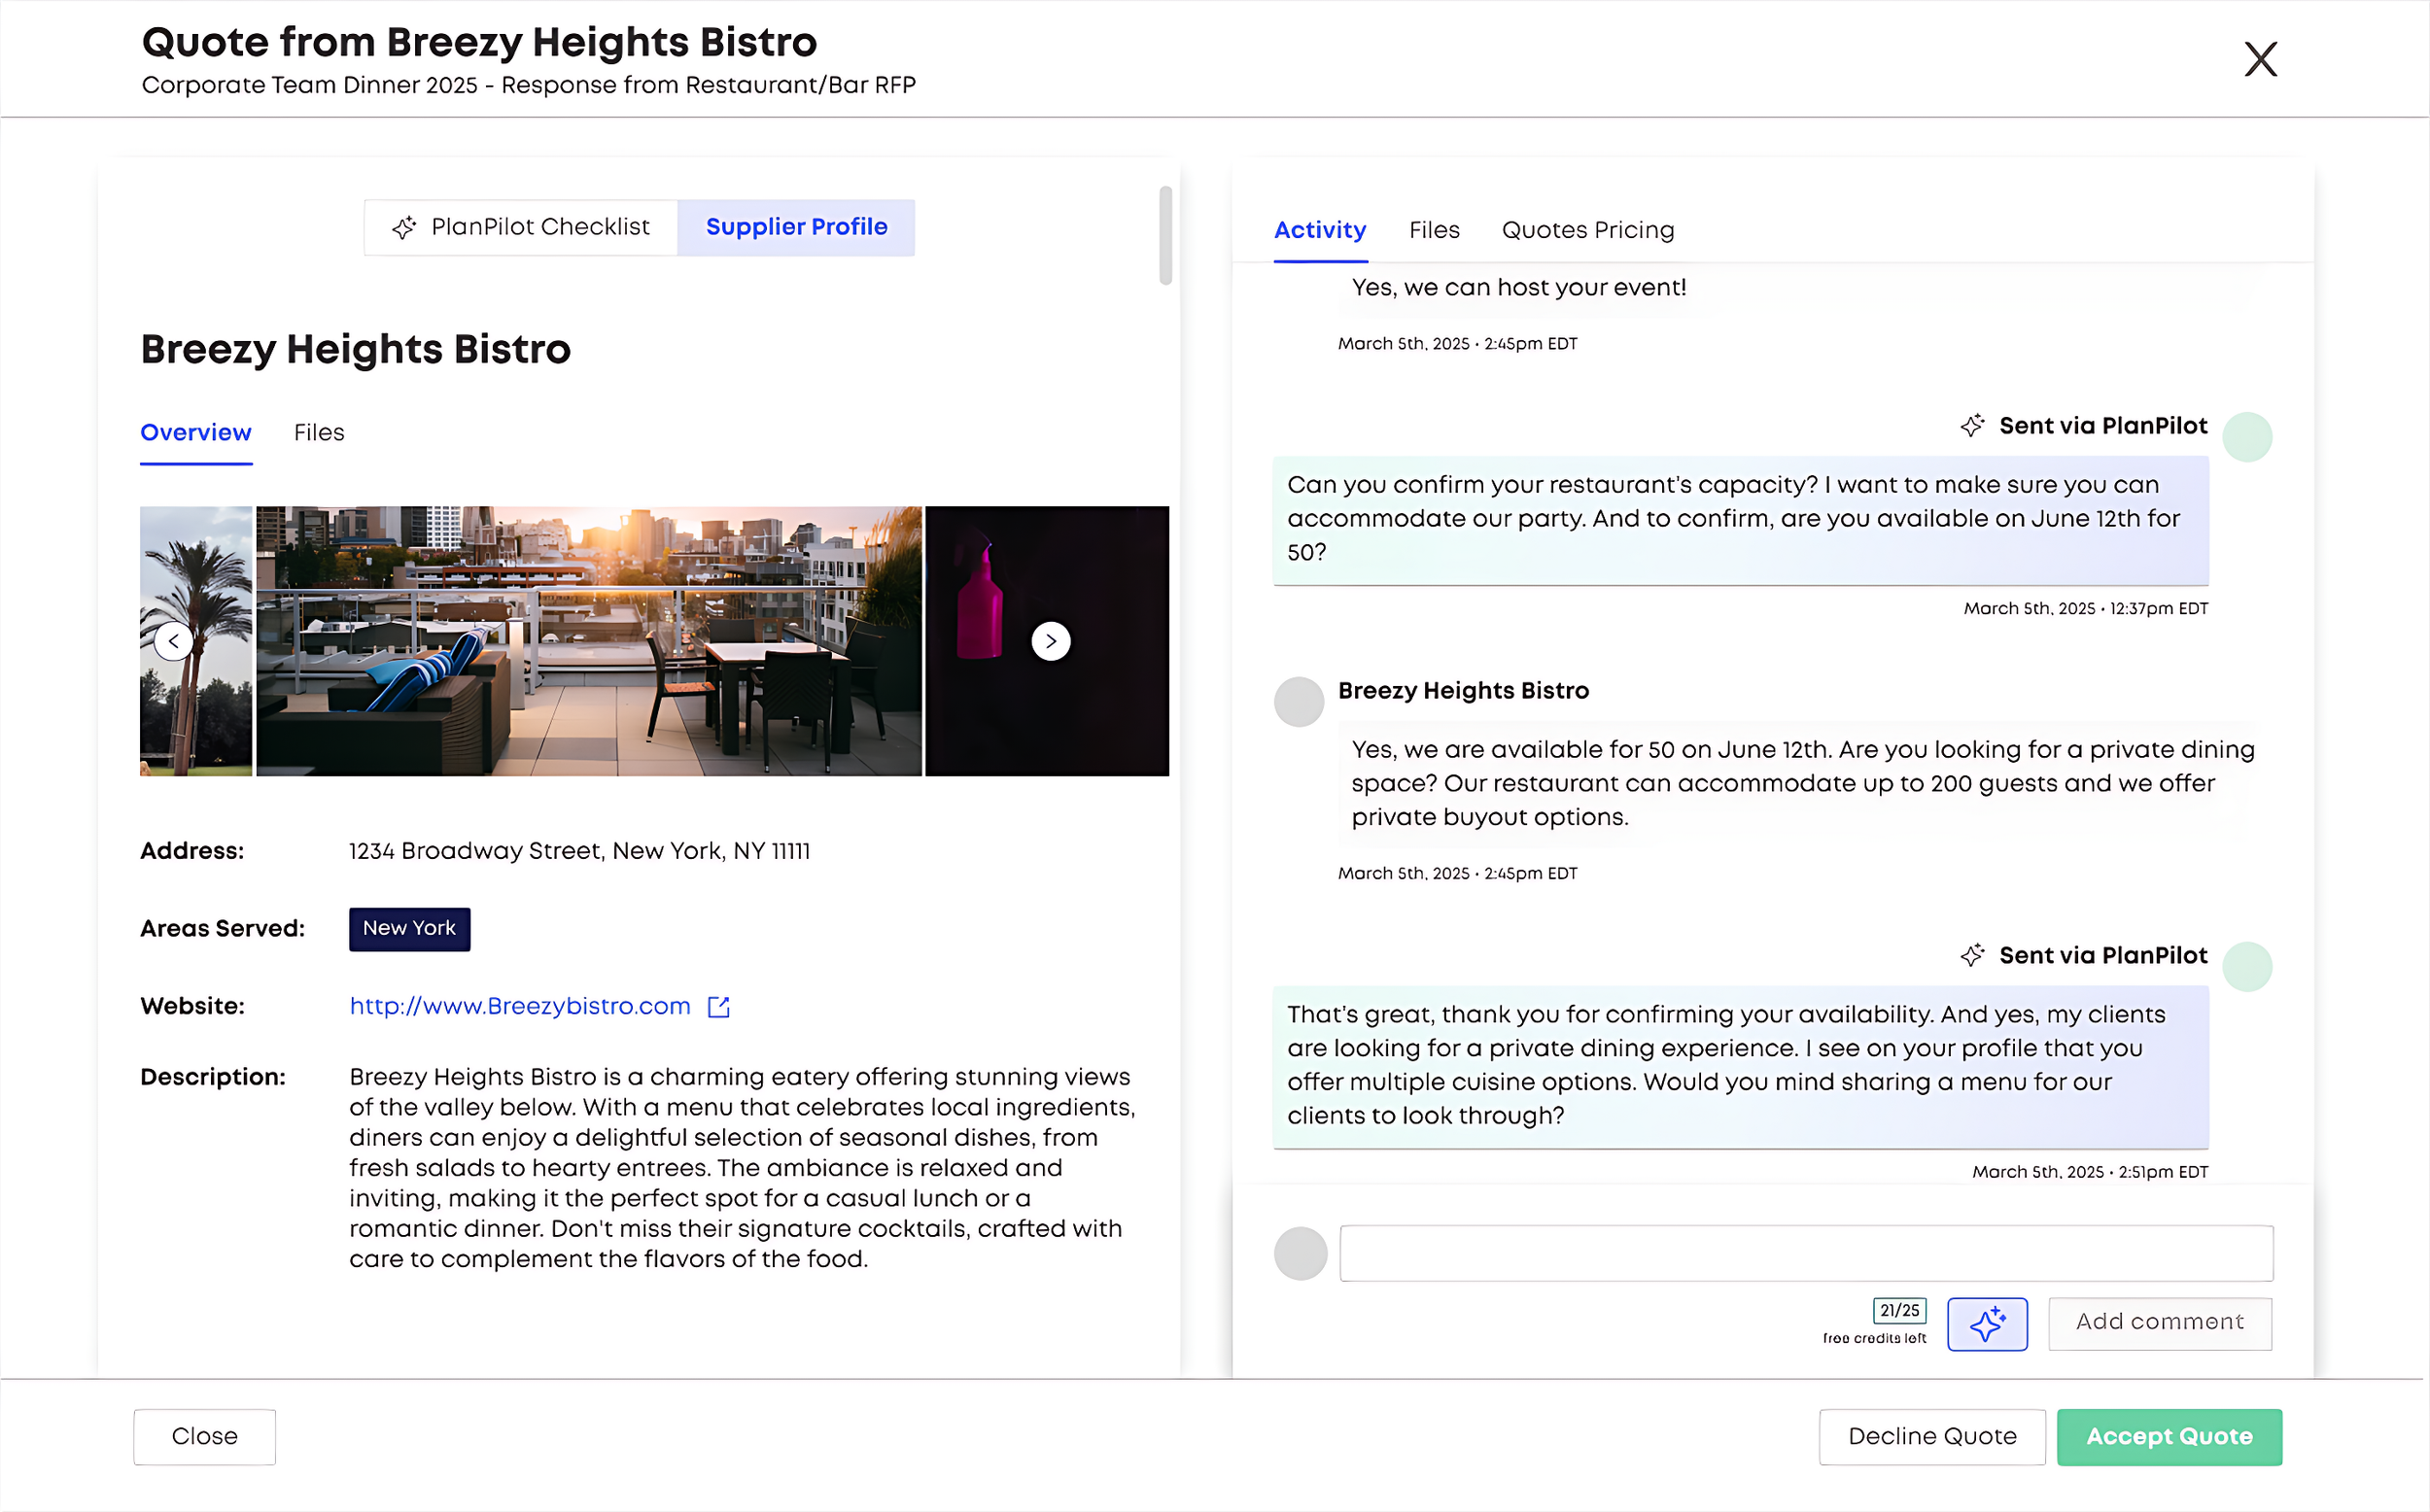2430x1512 pixels.
Task: Click the Breezy Heights Bistro chat avatar
Action: (1298, 702)
